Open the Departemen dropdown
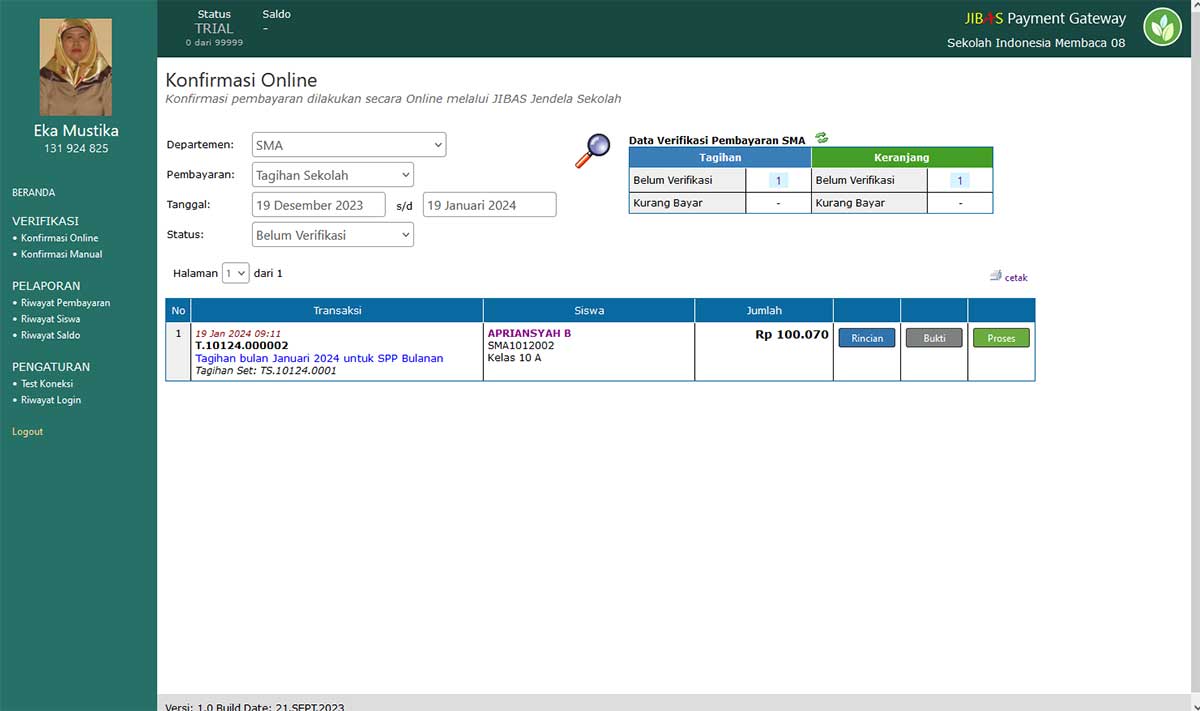1200x711 pixels. tap(349, 145)
